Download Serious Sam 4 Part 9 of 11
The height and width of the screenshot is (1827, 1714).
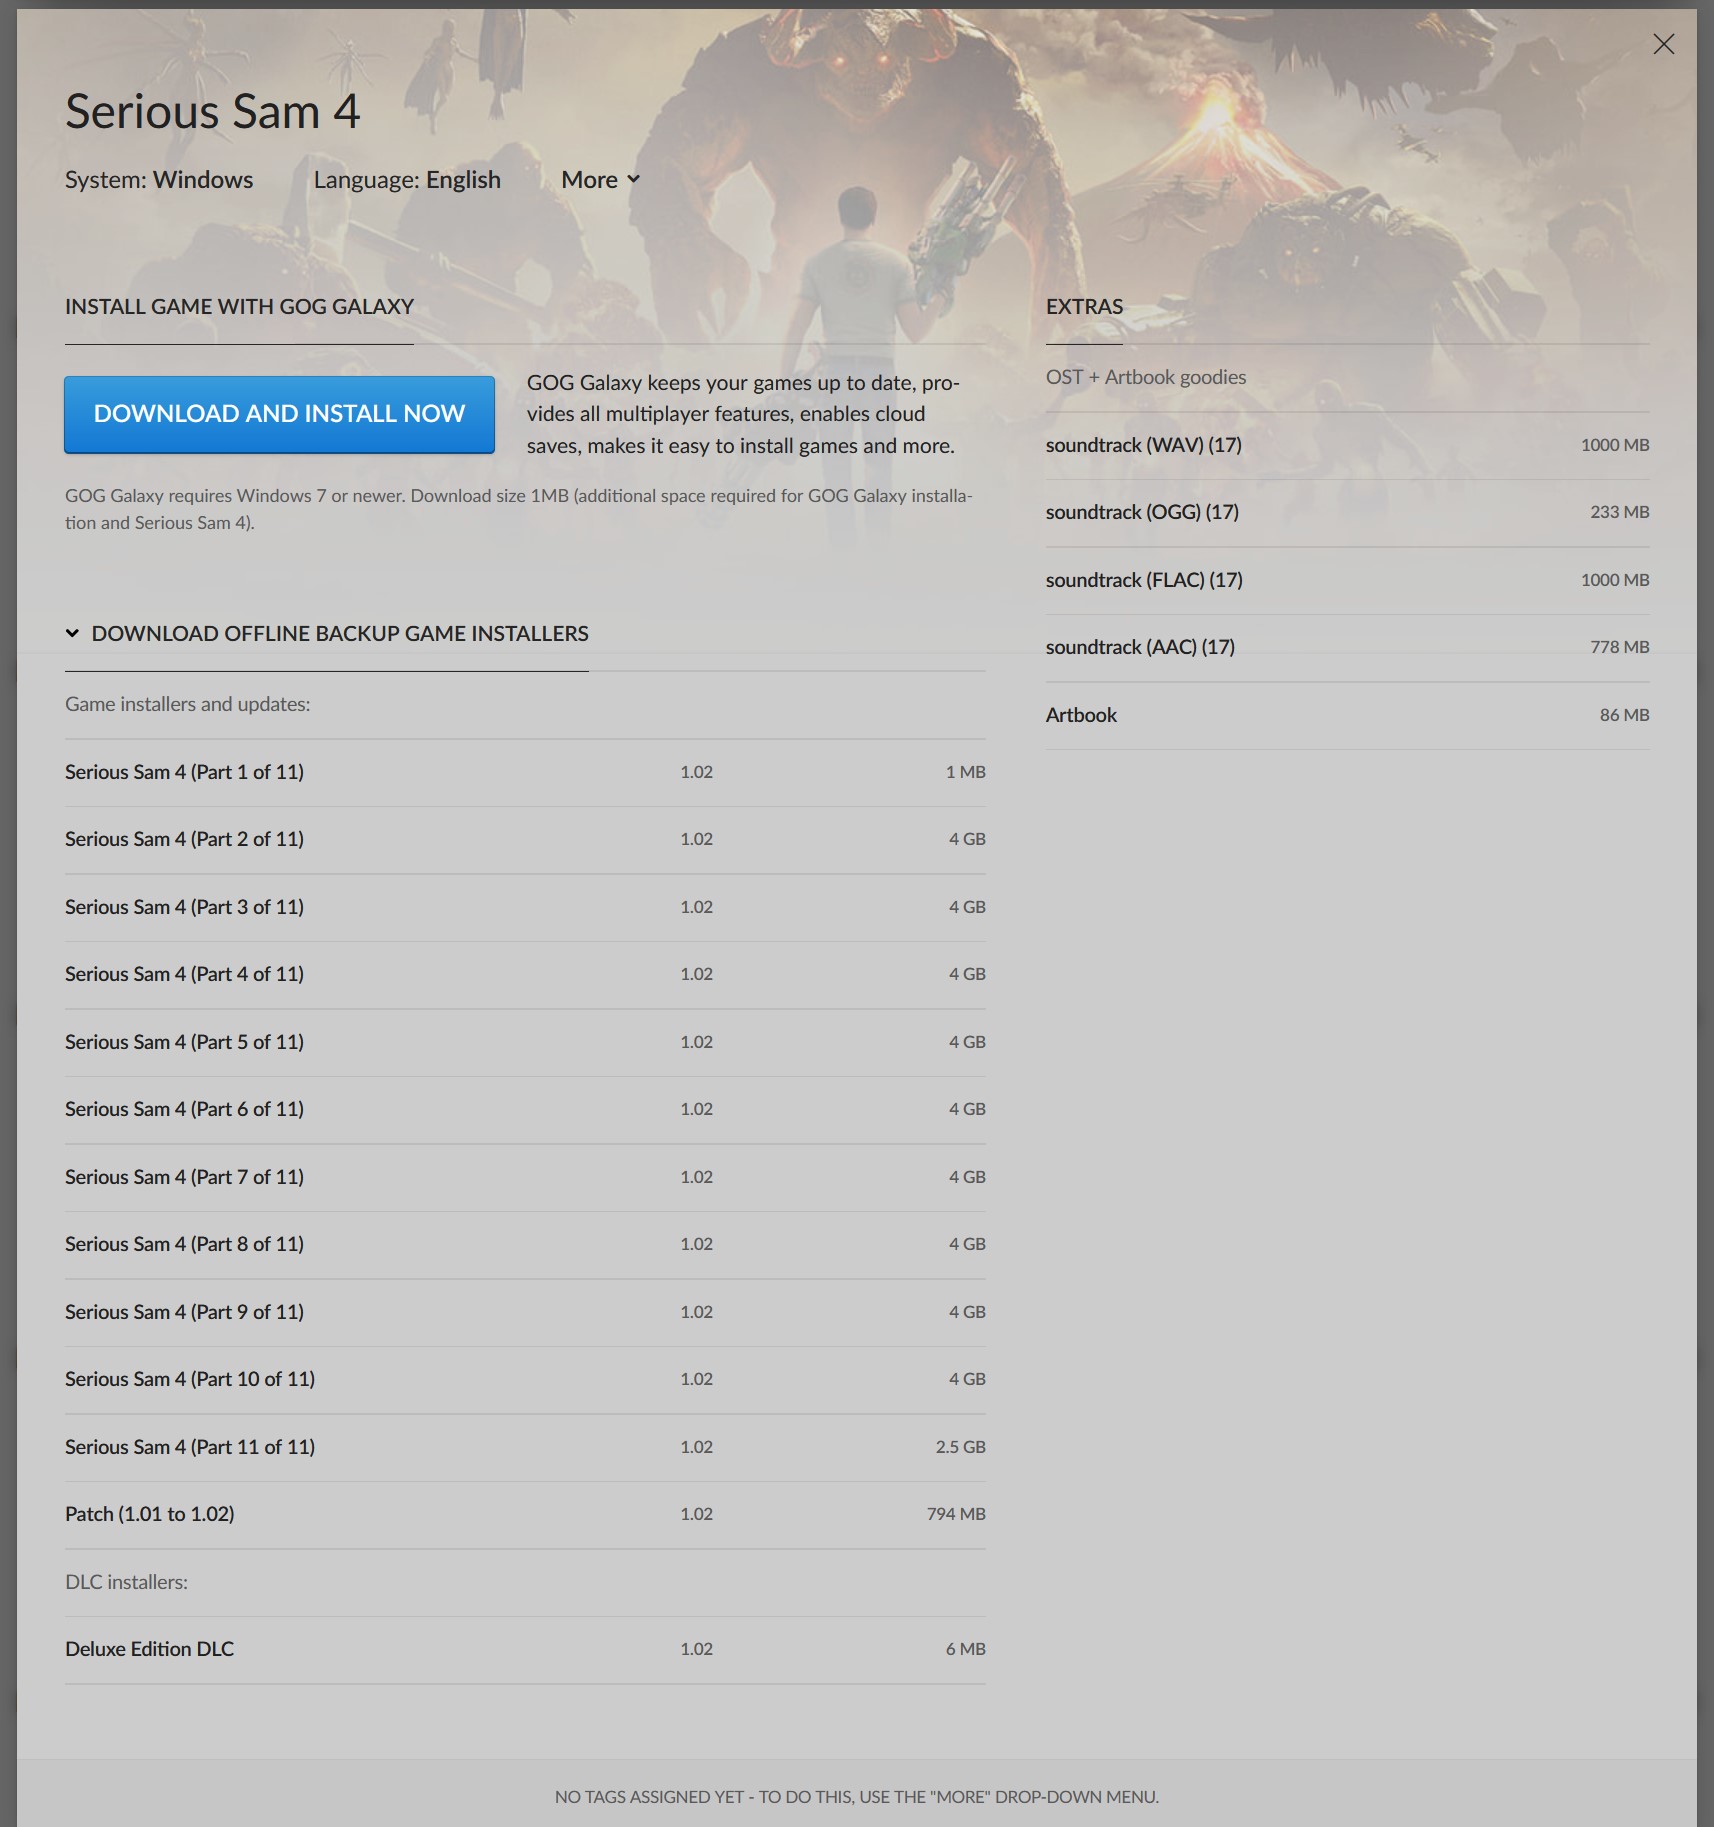point(525,1312)
